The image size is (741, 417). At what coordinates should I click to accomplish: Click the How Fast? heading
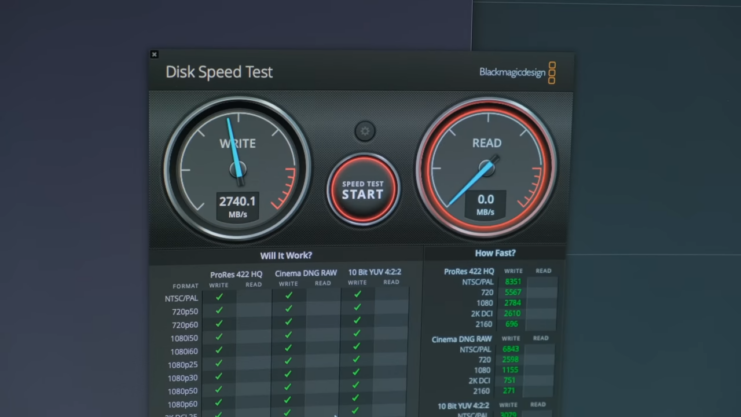pyautogui.click(x=495, y=253)
